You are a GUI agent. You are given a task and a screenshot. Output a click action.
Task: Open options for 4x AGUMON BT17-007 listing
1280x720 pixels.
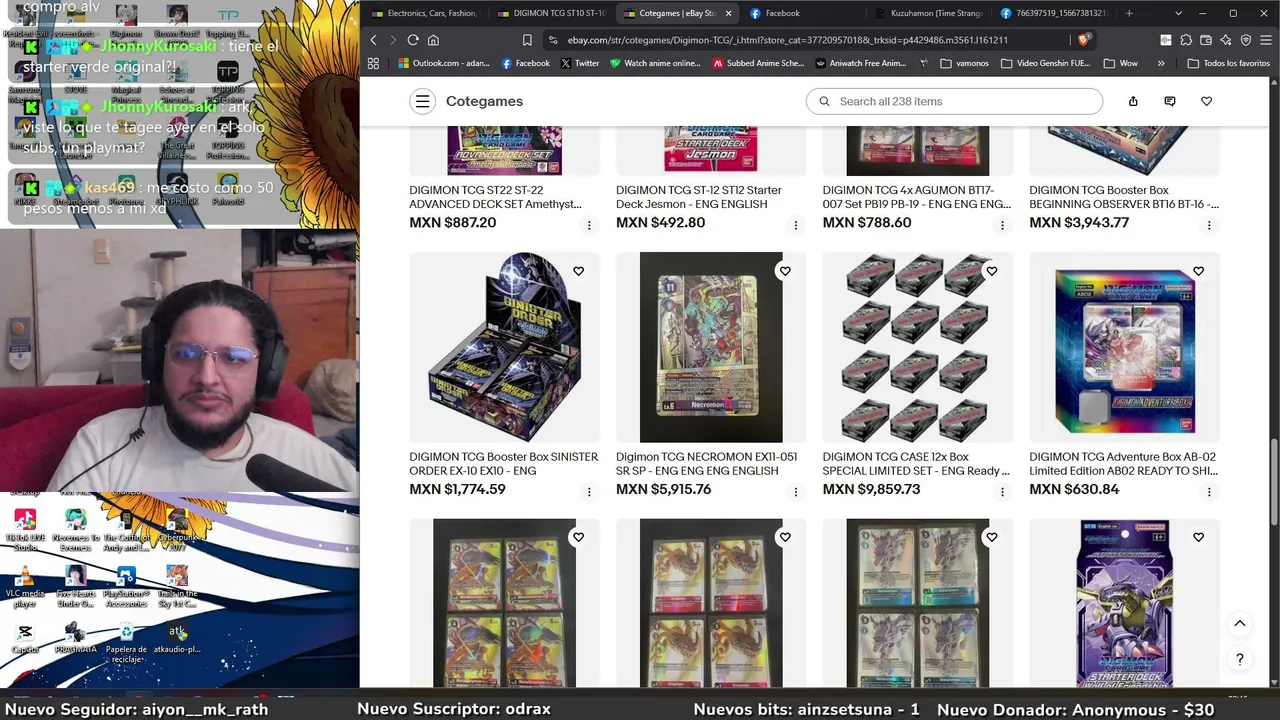tap(1002, 225)
